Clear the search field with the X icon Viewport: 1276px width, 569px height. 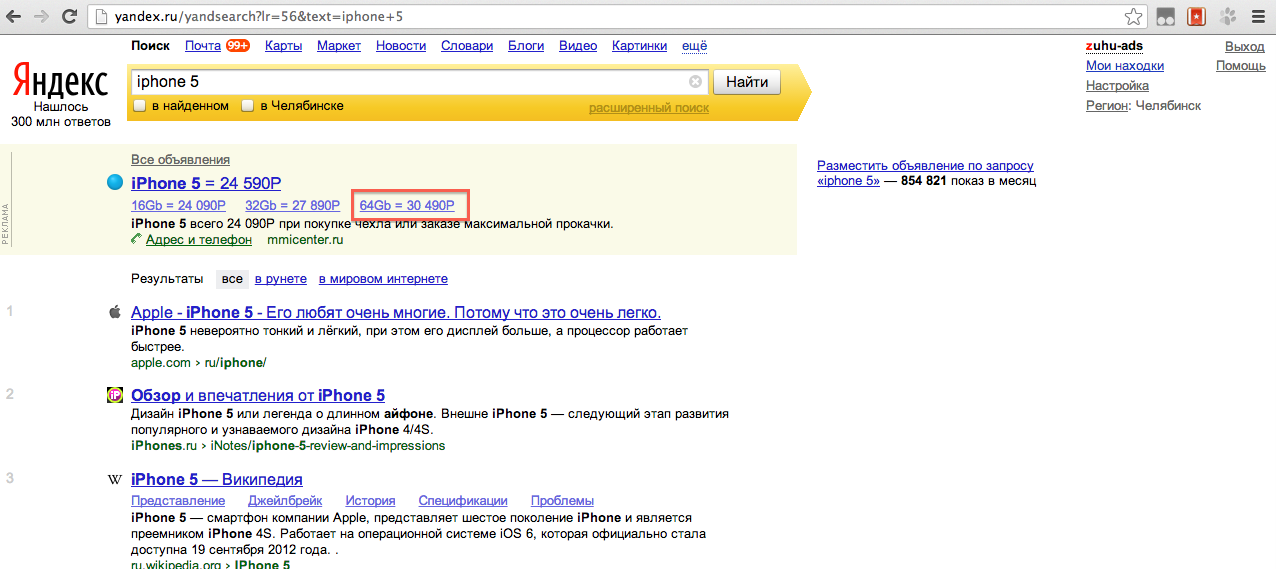click(695, 82)
